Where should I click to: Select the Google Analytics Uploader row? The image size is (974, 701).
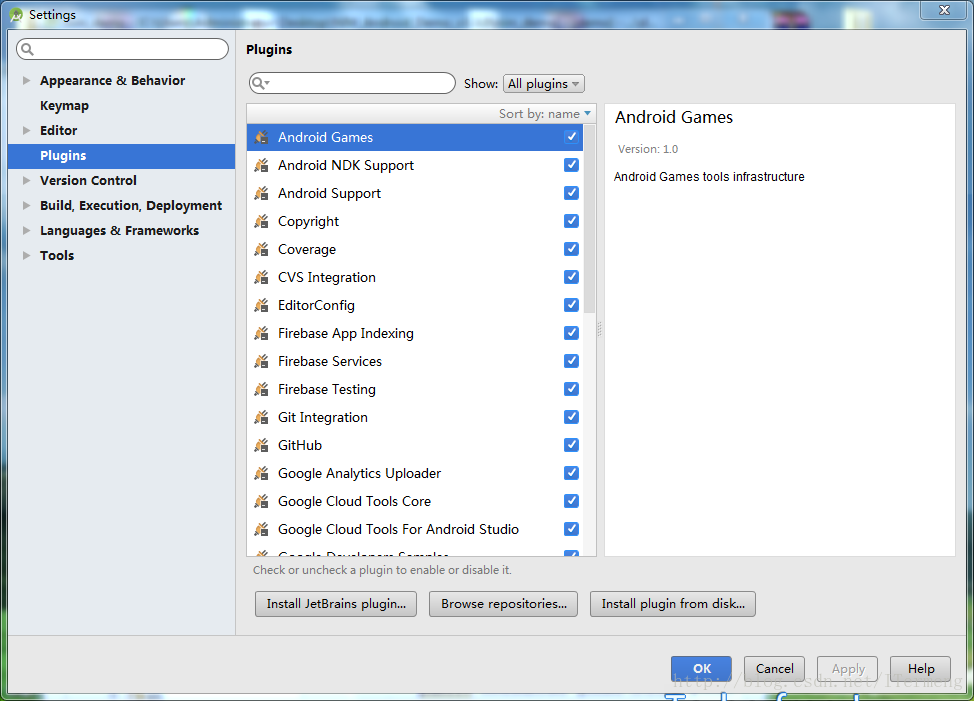point(415,473)
